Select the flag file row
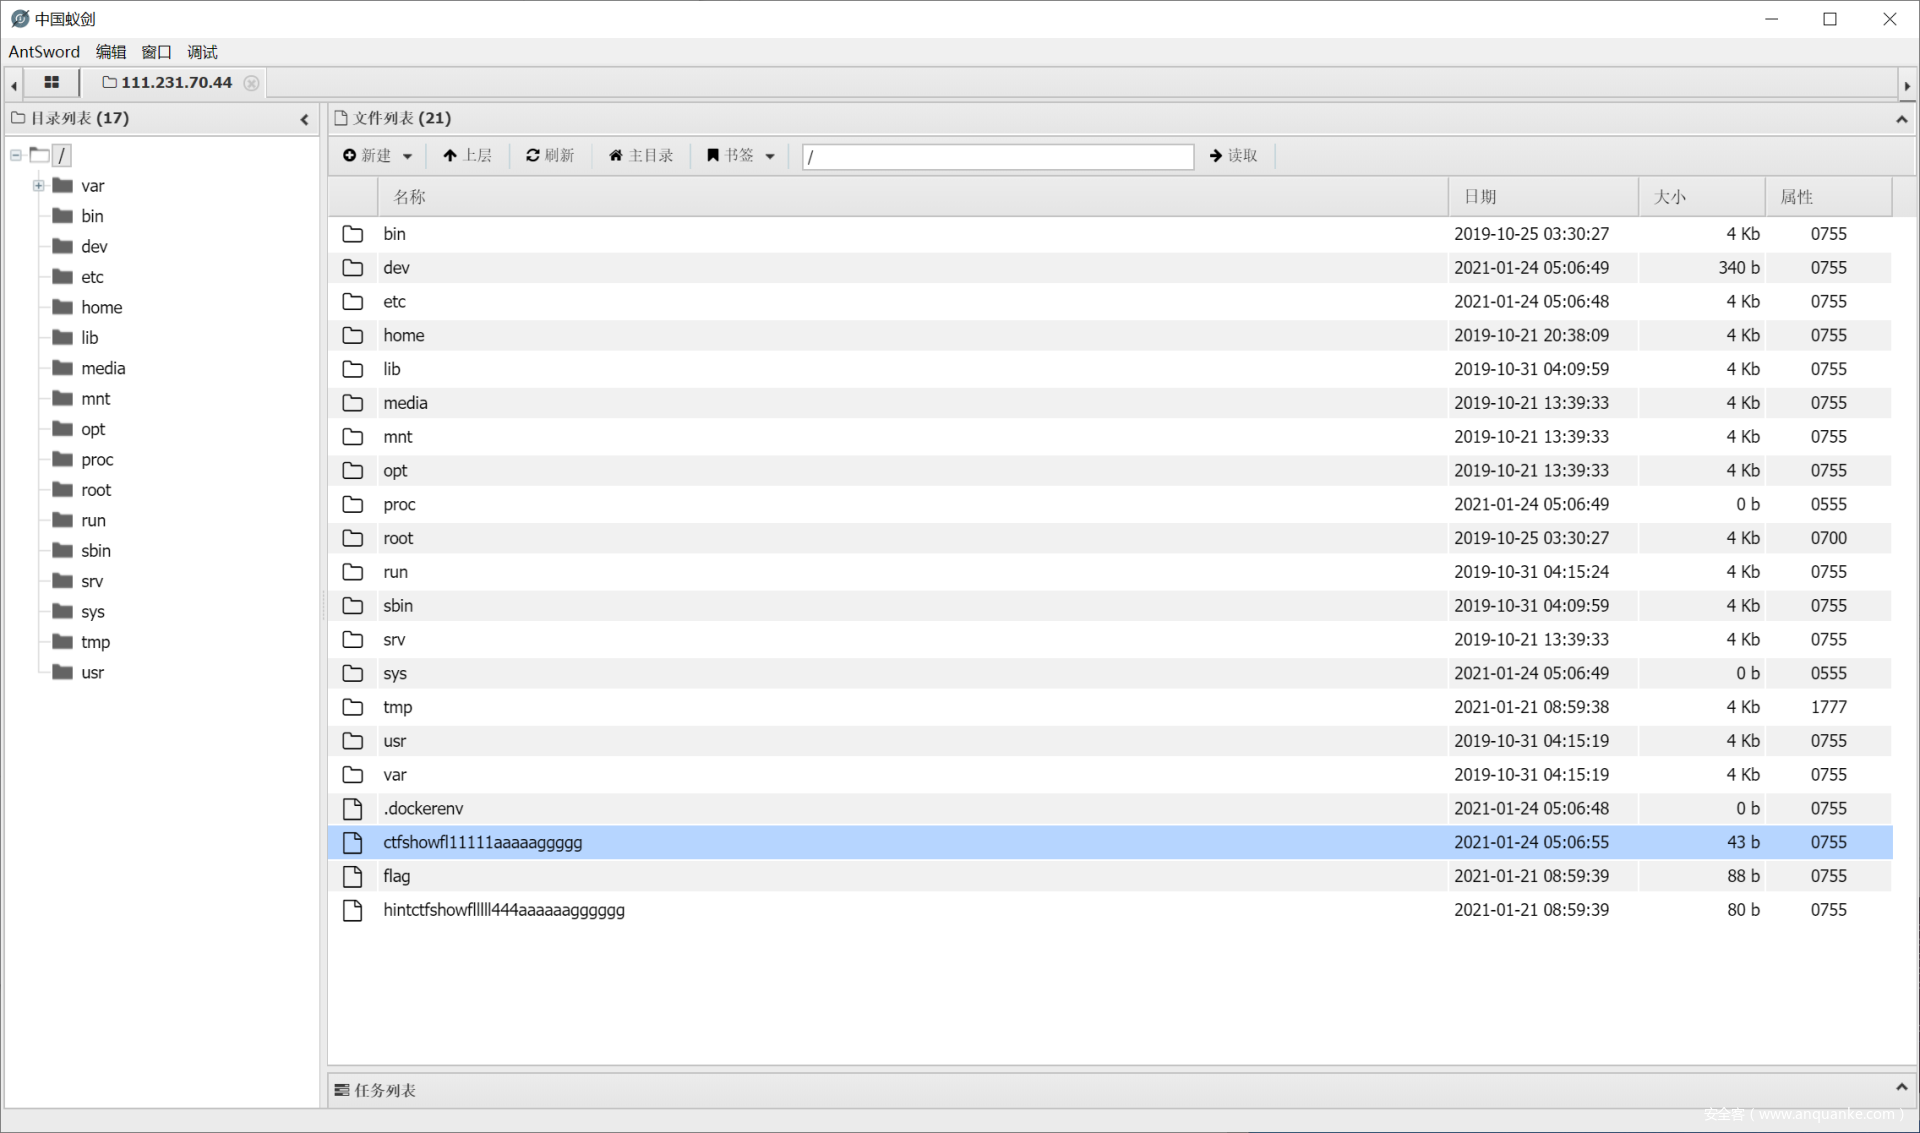1920x1133 pixels. coord(396,876)
